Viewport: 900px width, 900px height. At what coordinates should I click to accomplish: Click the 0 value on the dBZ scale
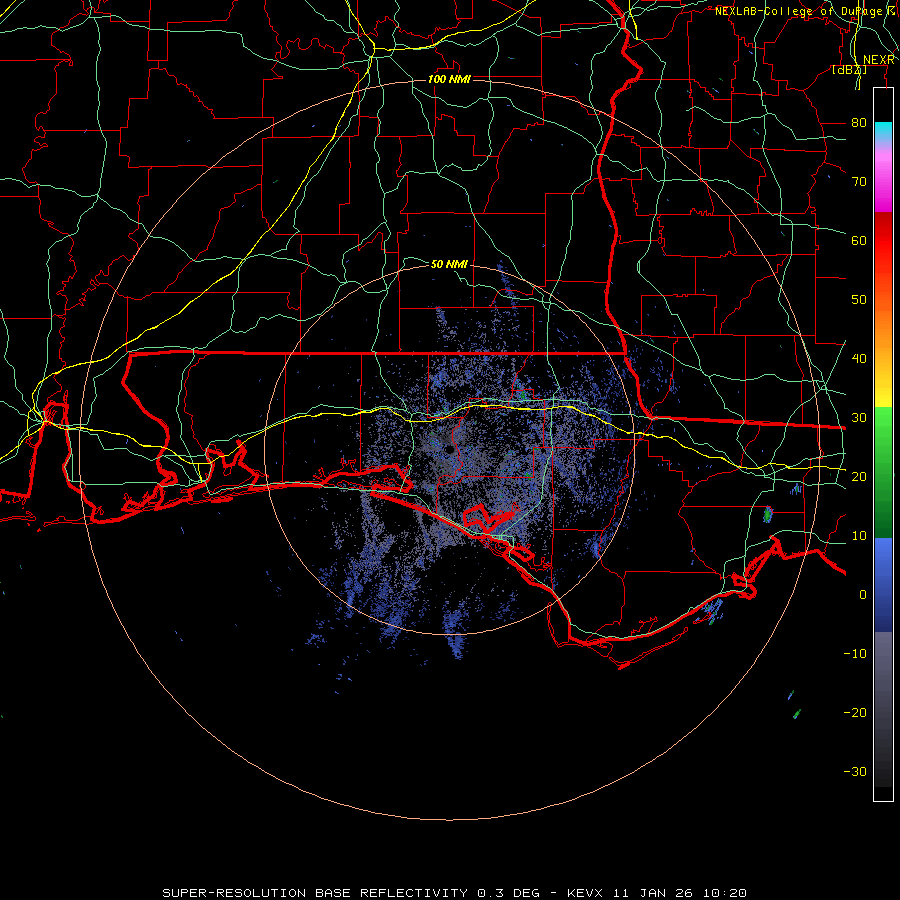[862, 595]
